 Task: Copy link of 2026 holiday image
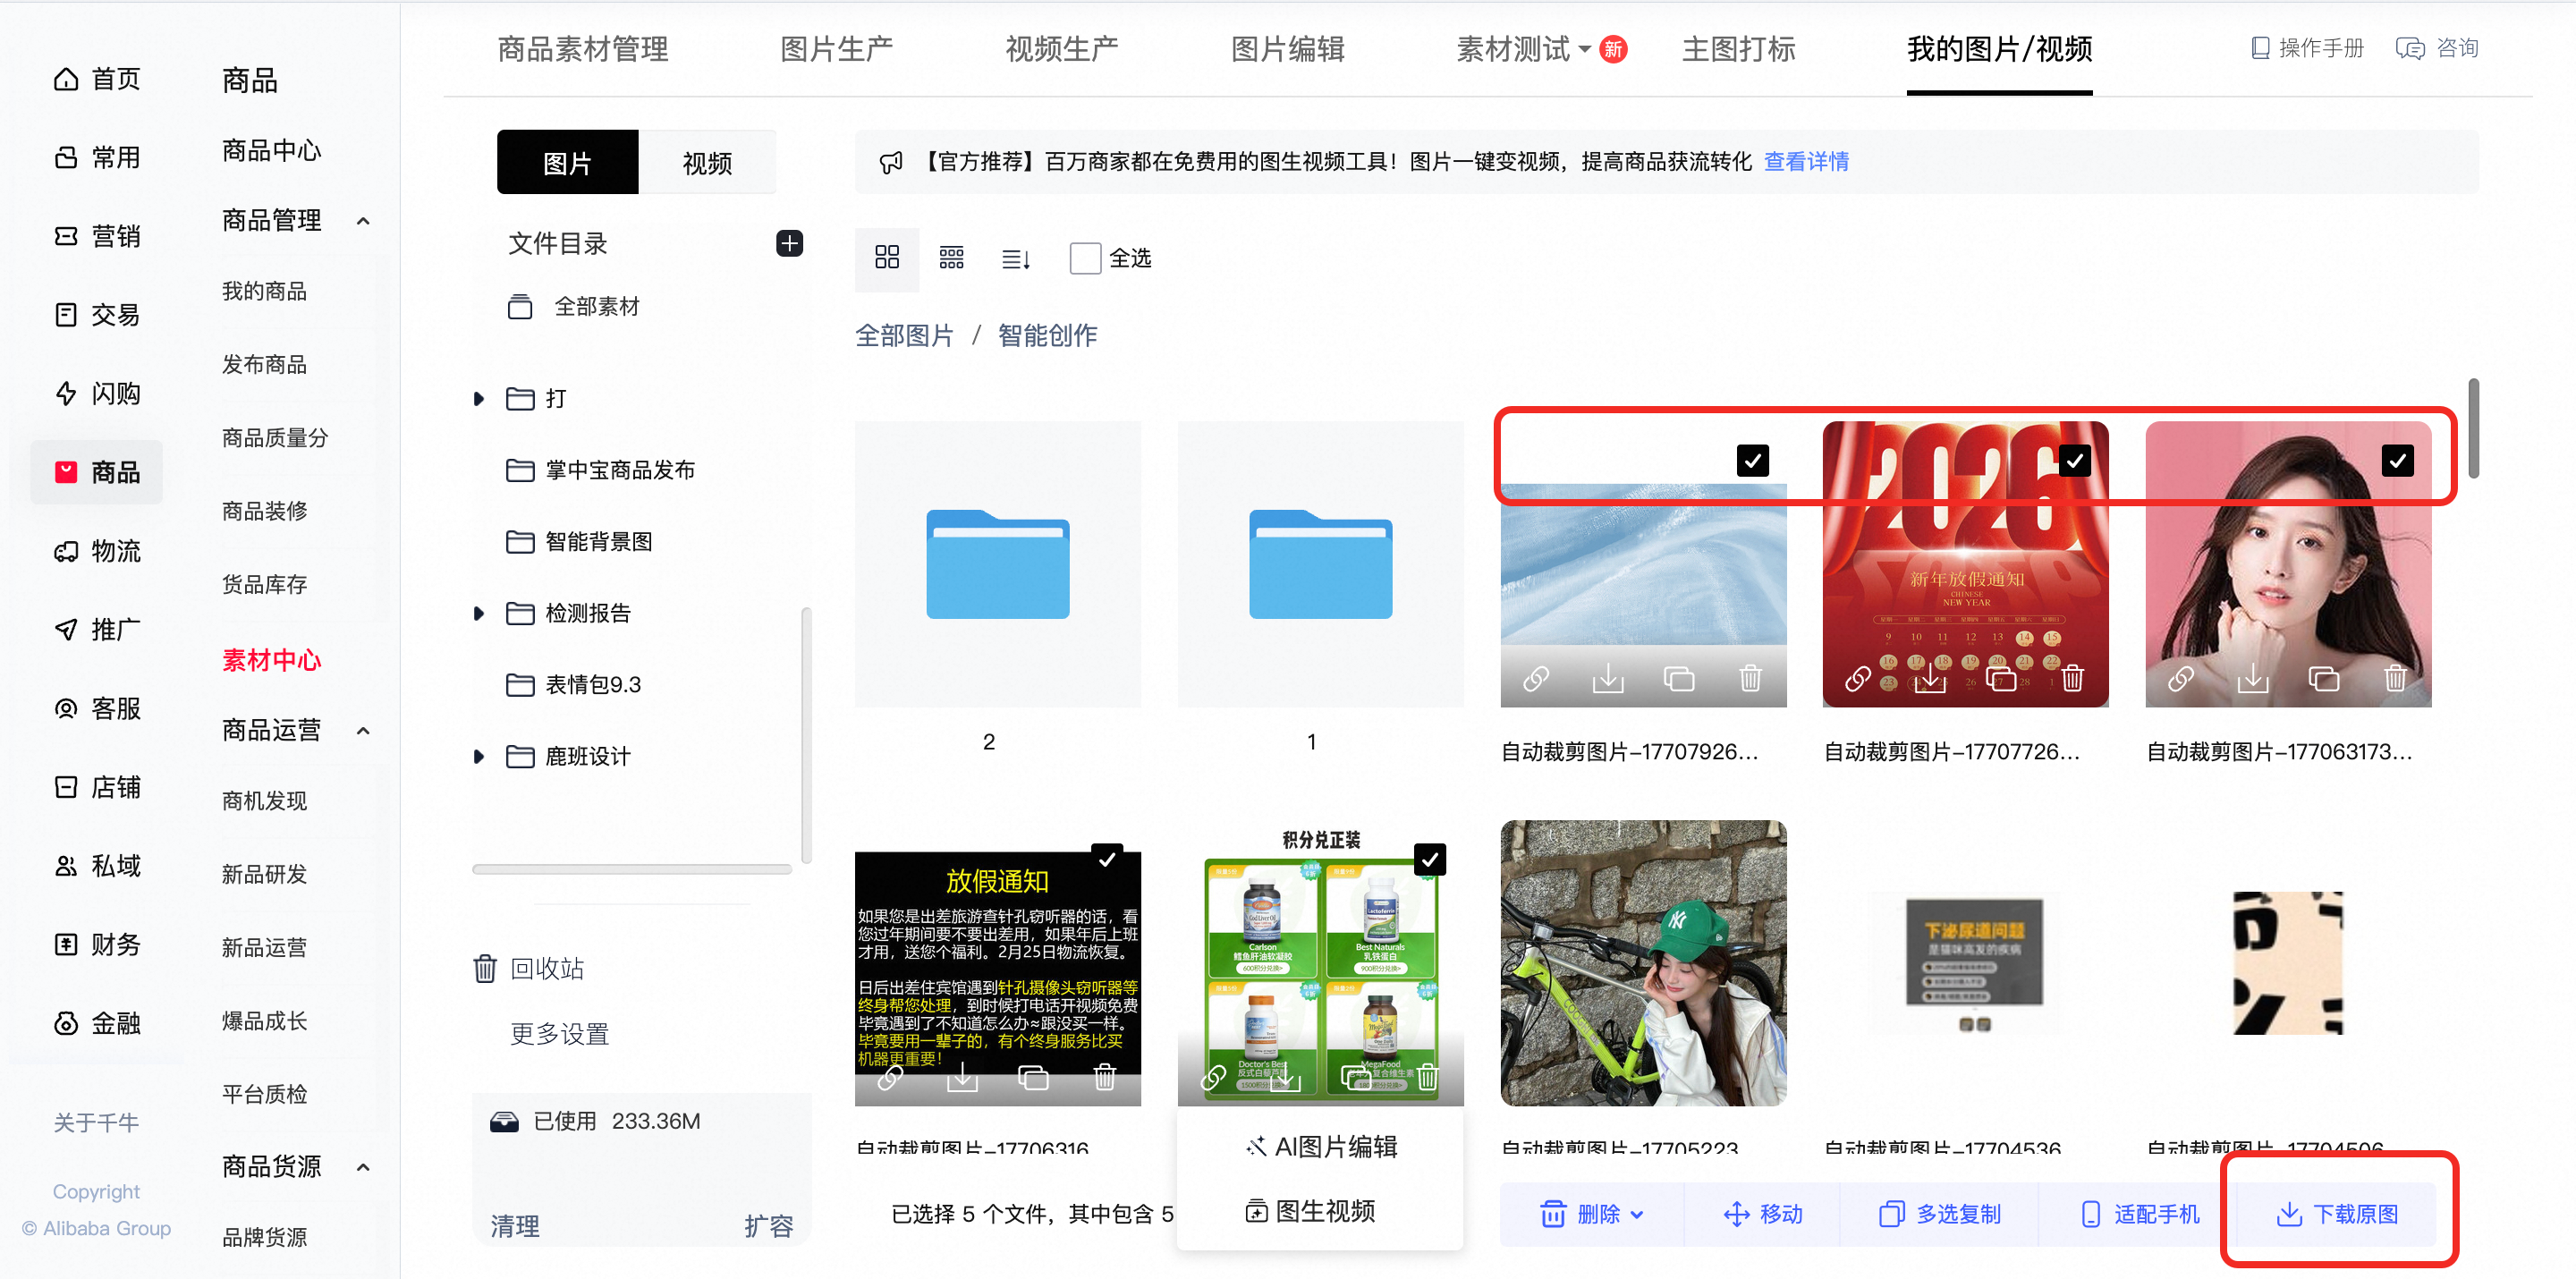click(x=1858, y=679)
